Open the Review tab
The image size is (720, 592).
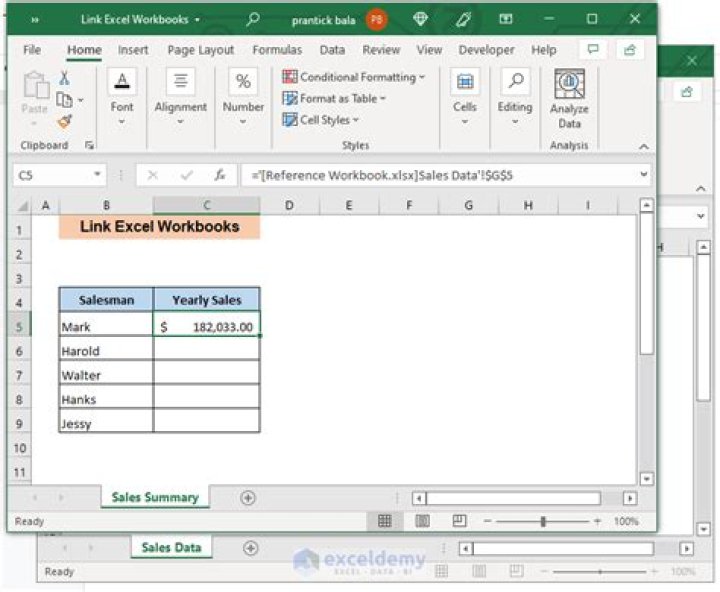point(381,50)
